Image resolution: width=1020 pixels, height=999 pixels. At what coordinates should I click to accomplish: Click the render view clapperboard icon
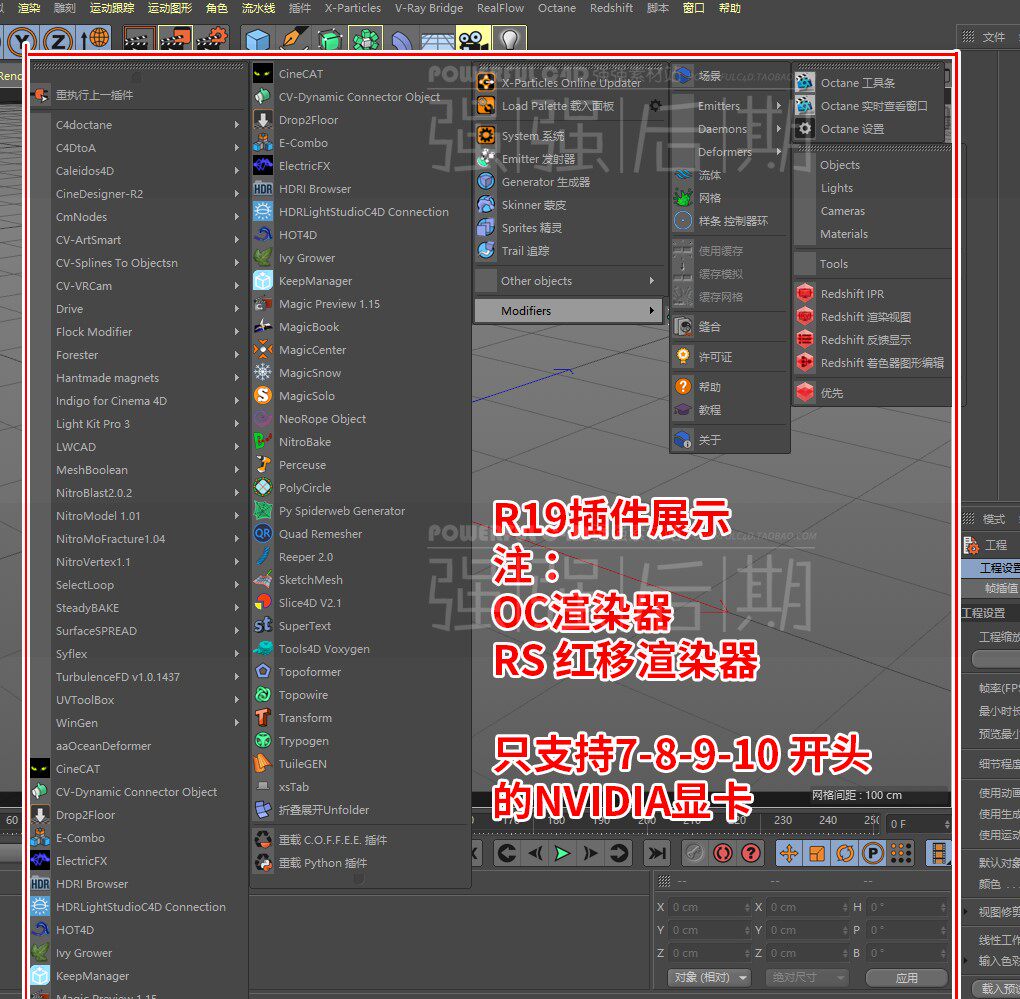pyautogui.click(x=139, y=40)
